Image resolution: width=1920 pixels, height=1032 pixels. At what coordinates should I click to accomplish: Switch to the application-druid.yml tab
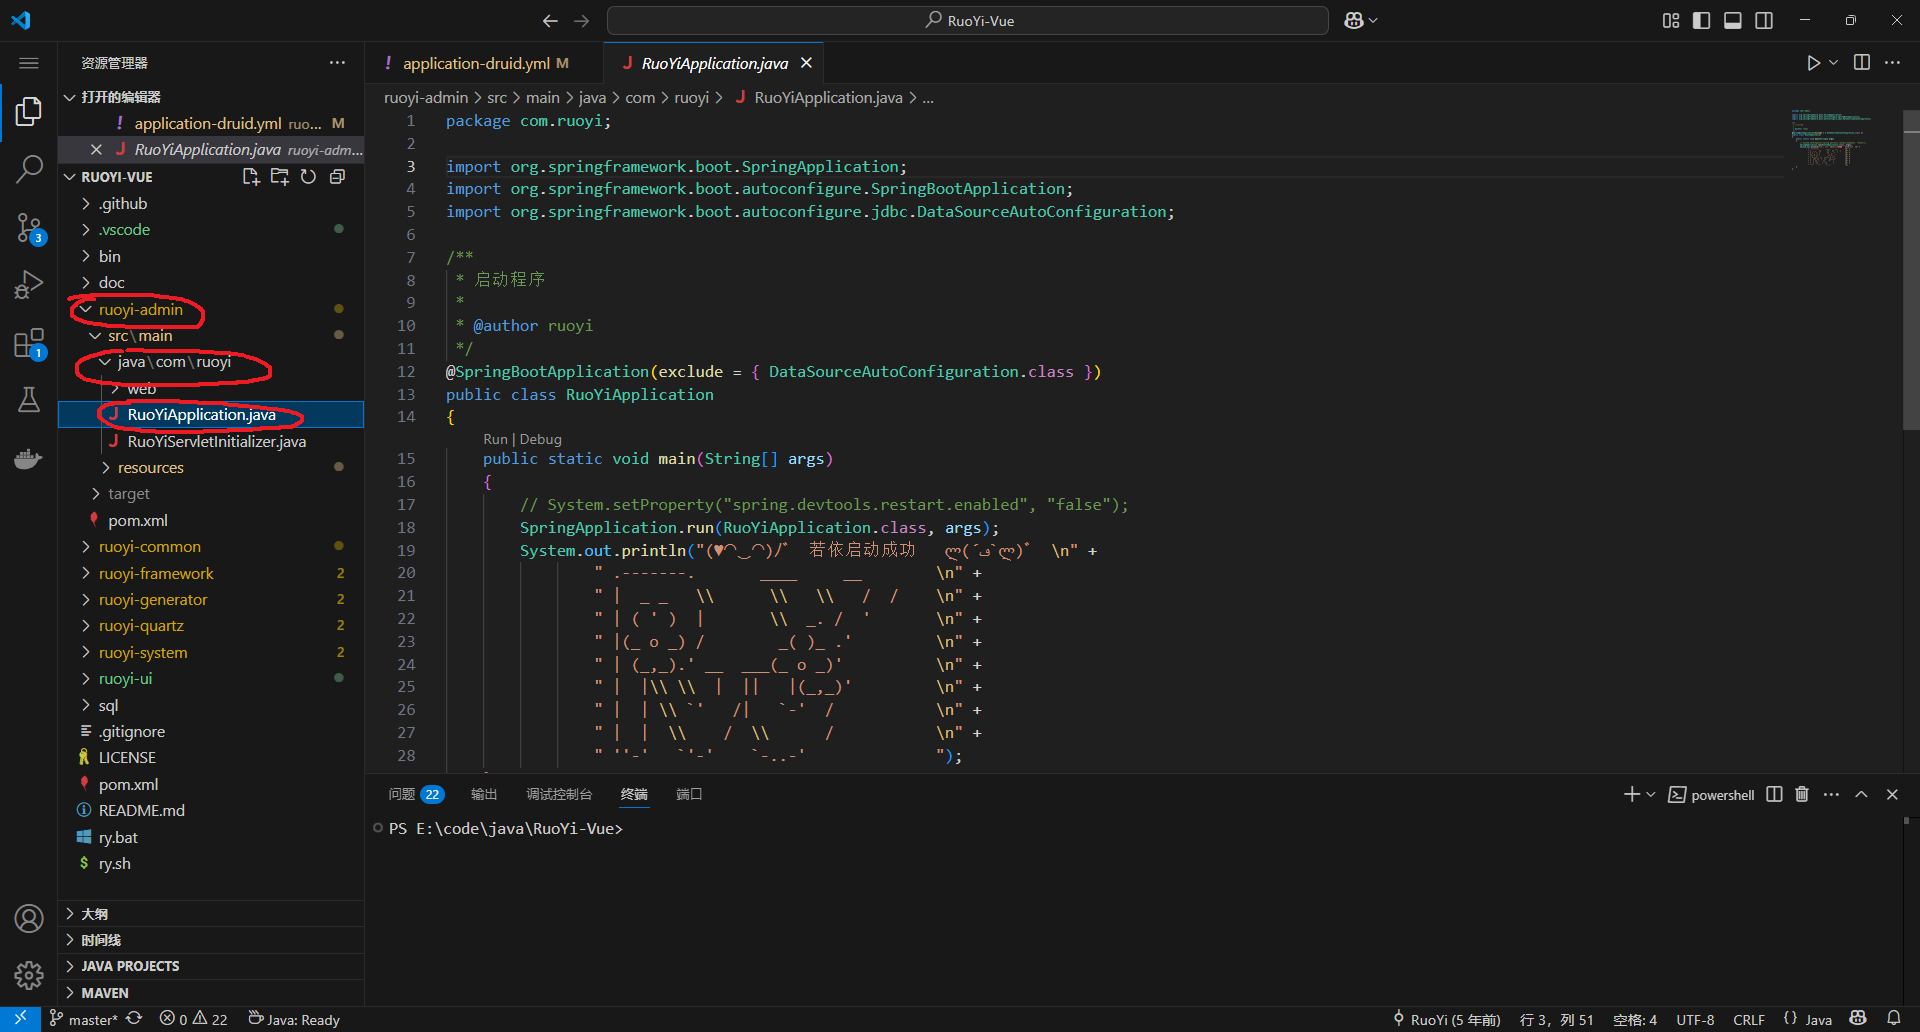tap(476, 63)
